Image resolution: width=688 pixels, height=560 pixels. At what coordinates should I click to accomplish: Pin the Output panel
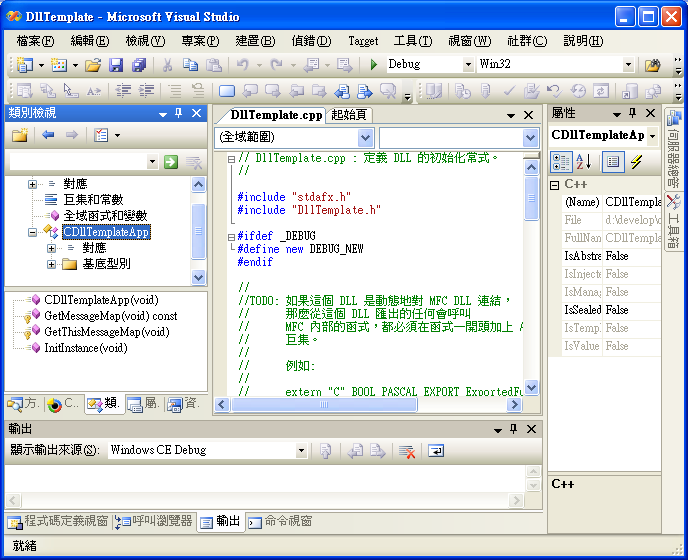(x=513, y=429)
